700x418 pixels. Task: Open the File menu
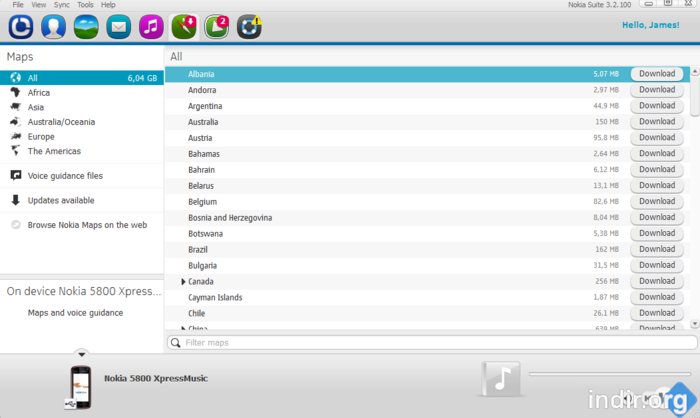[18, 5]
